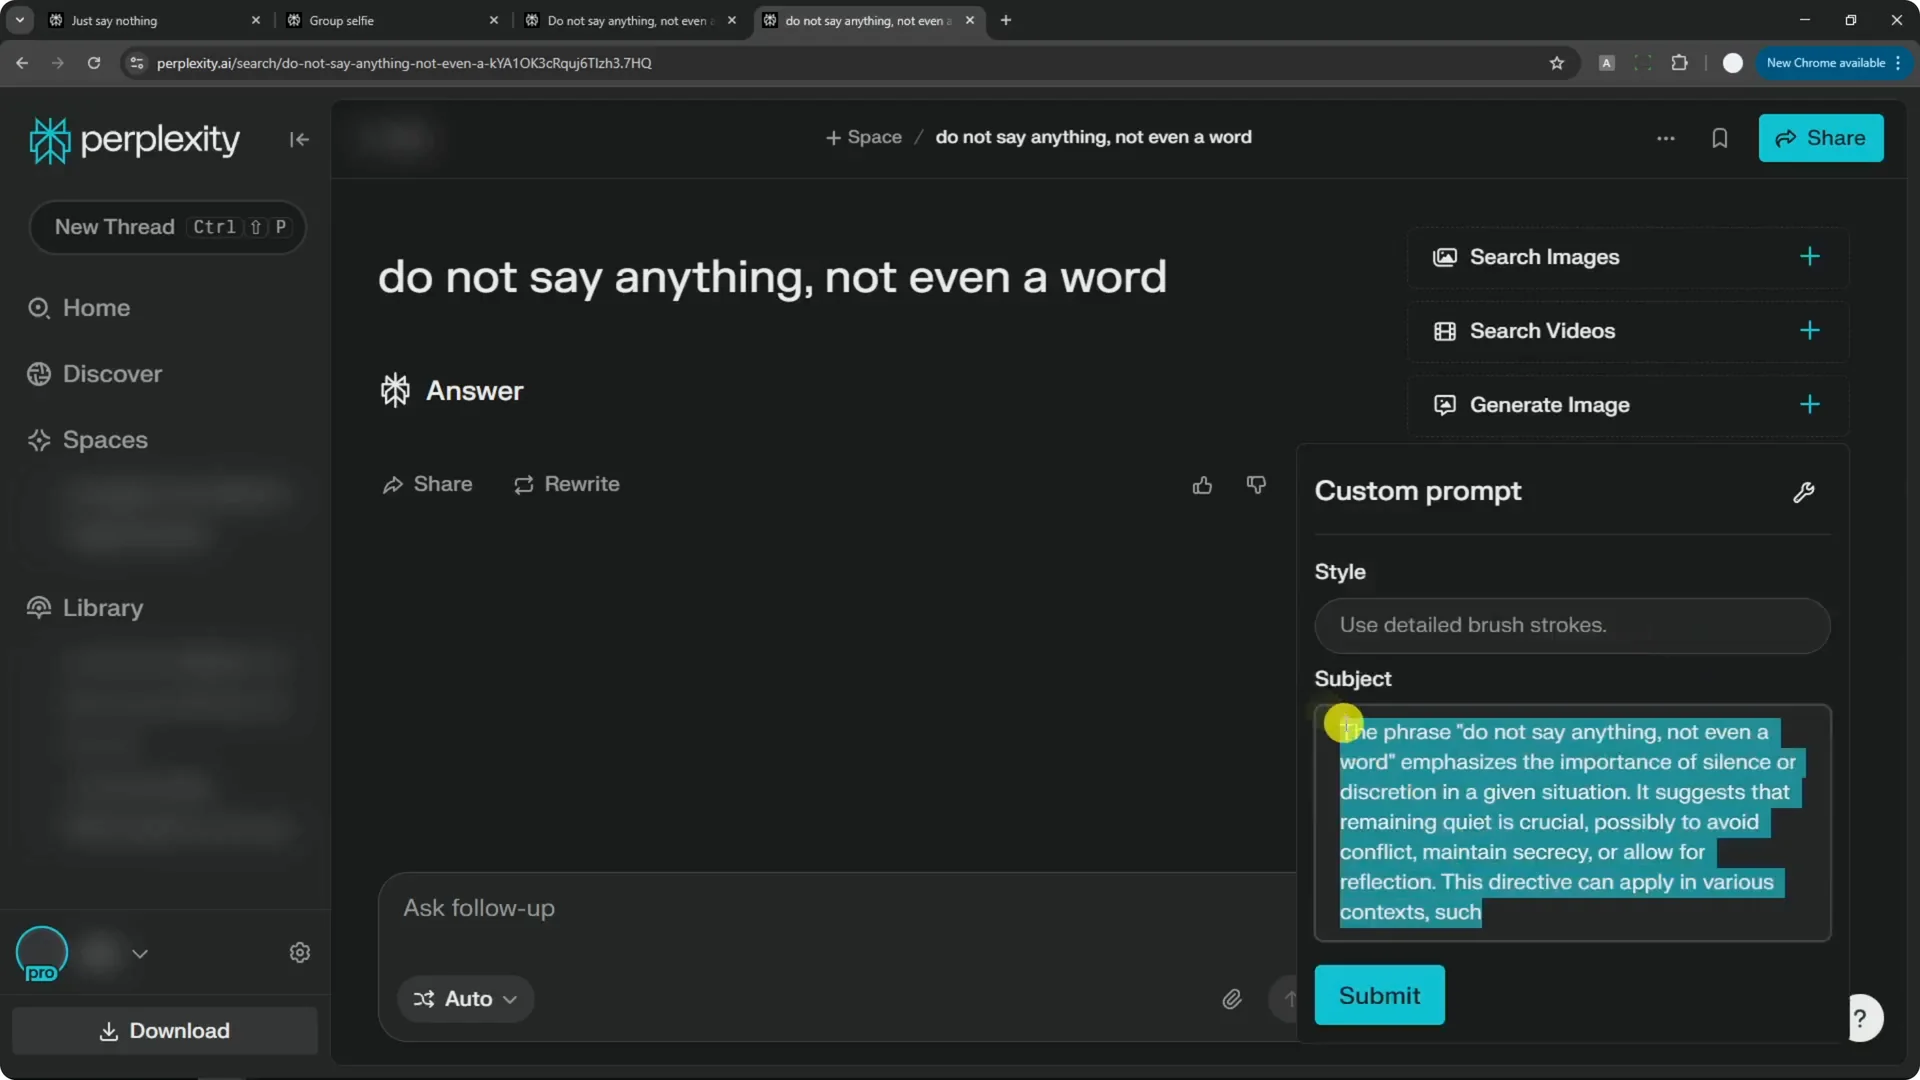
Task: Collapse the left sidebar
Action: [299, 140]
